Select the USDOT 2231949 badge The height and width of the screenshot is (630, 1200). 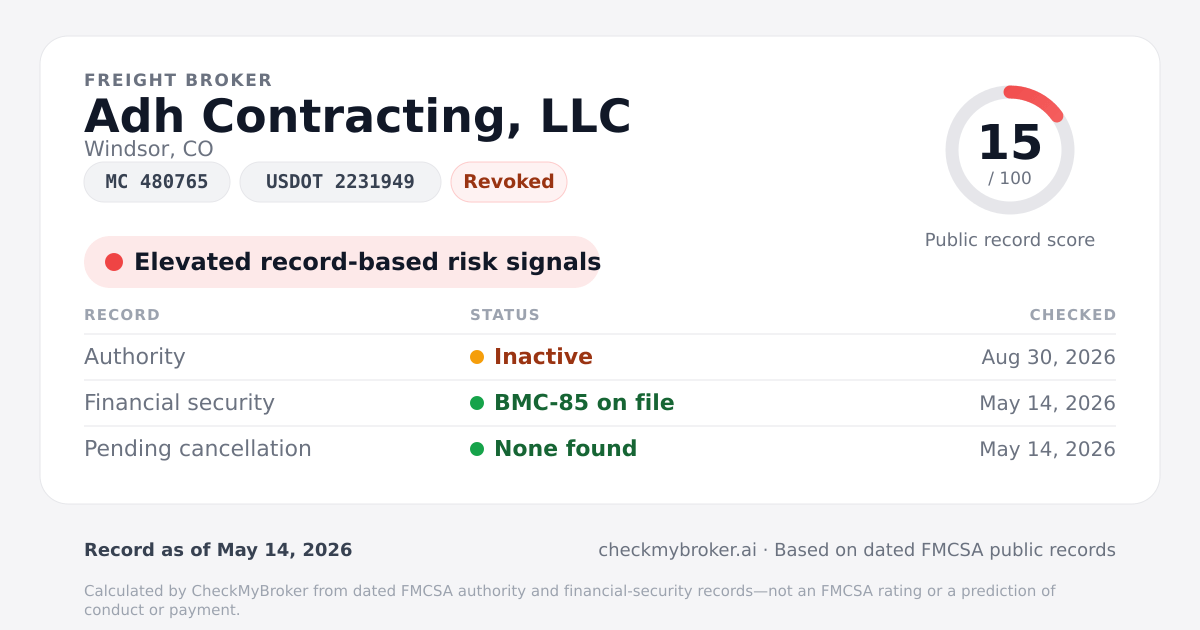point(340,182)
